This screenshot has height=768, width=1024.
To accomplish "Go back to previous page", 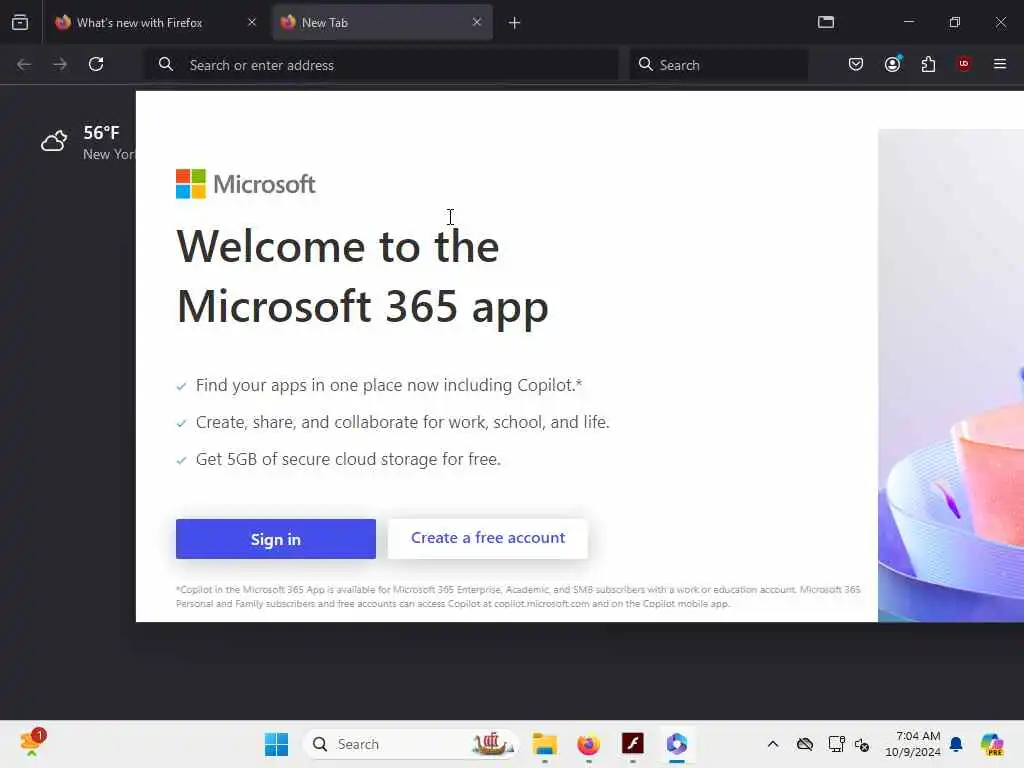I will 24,64.
